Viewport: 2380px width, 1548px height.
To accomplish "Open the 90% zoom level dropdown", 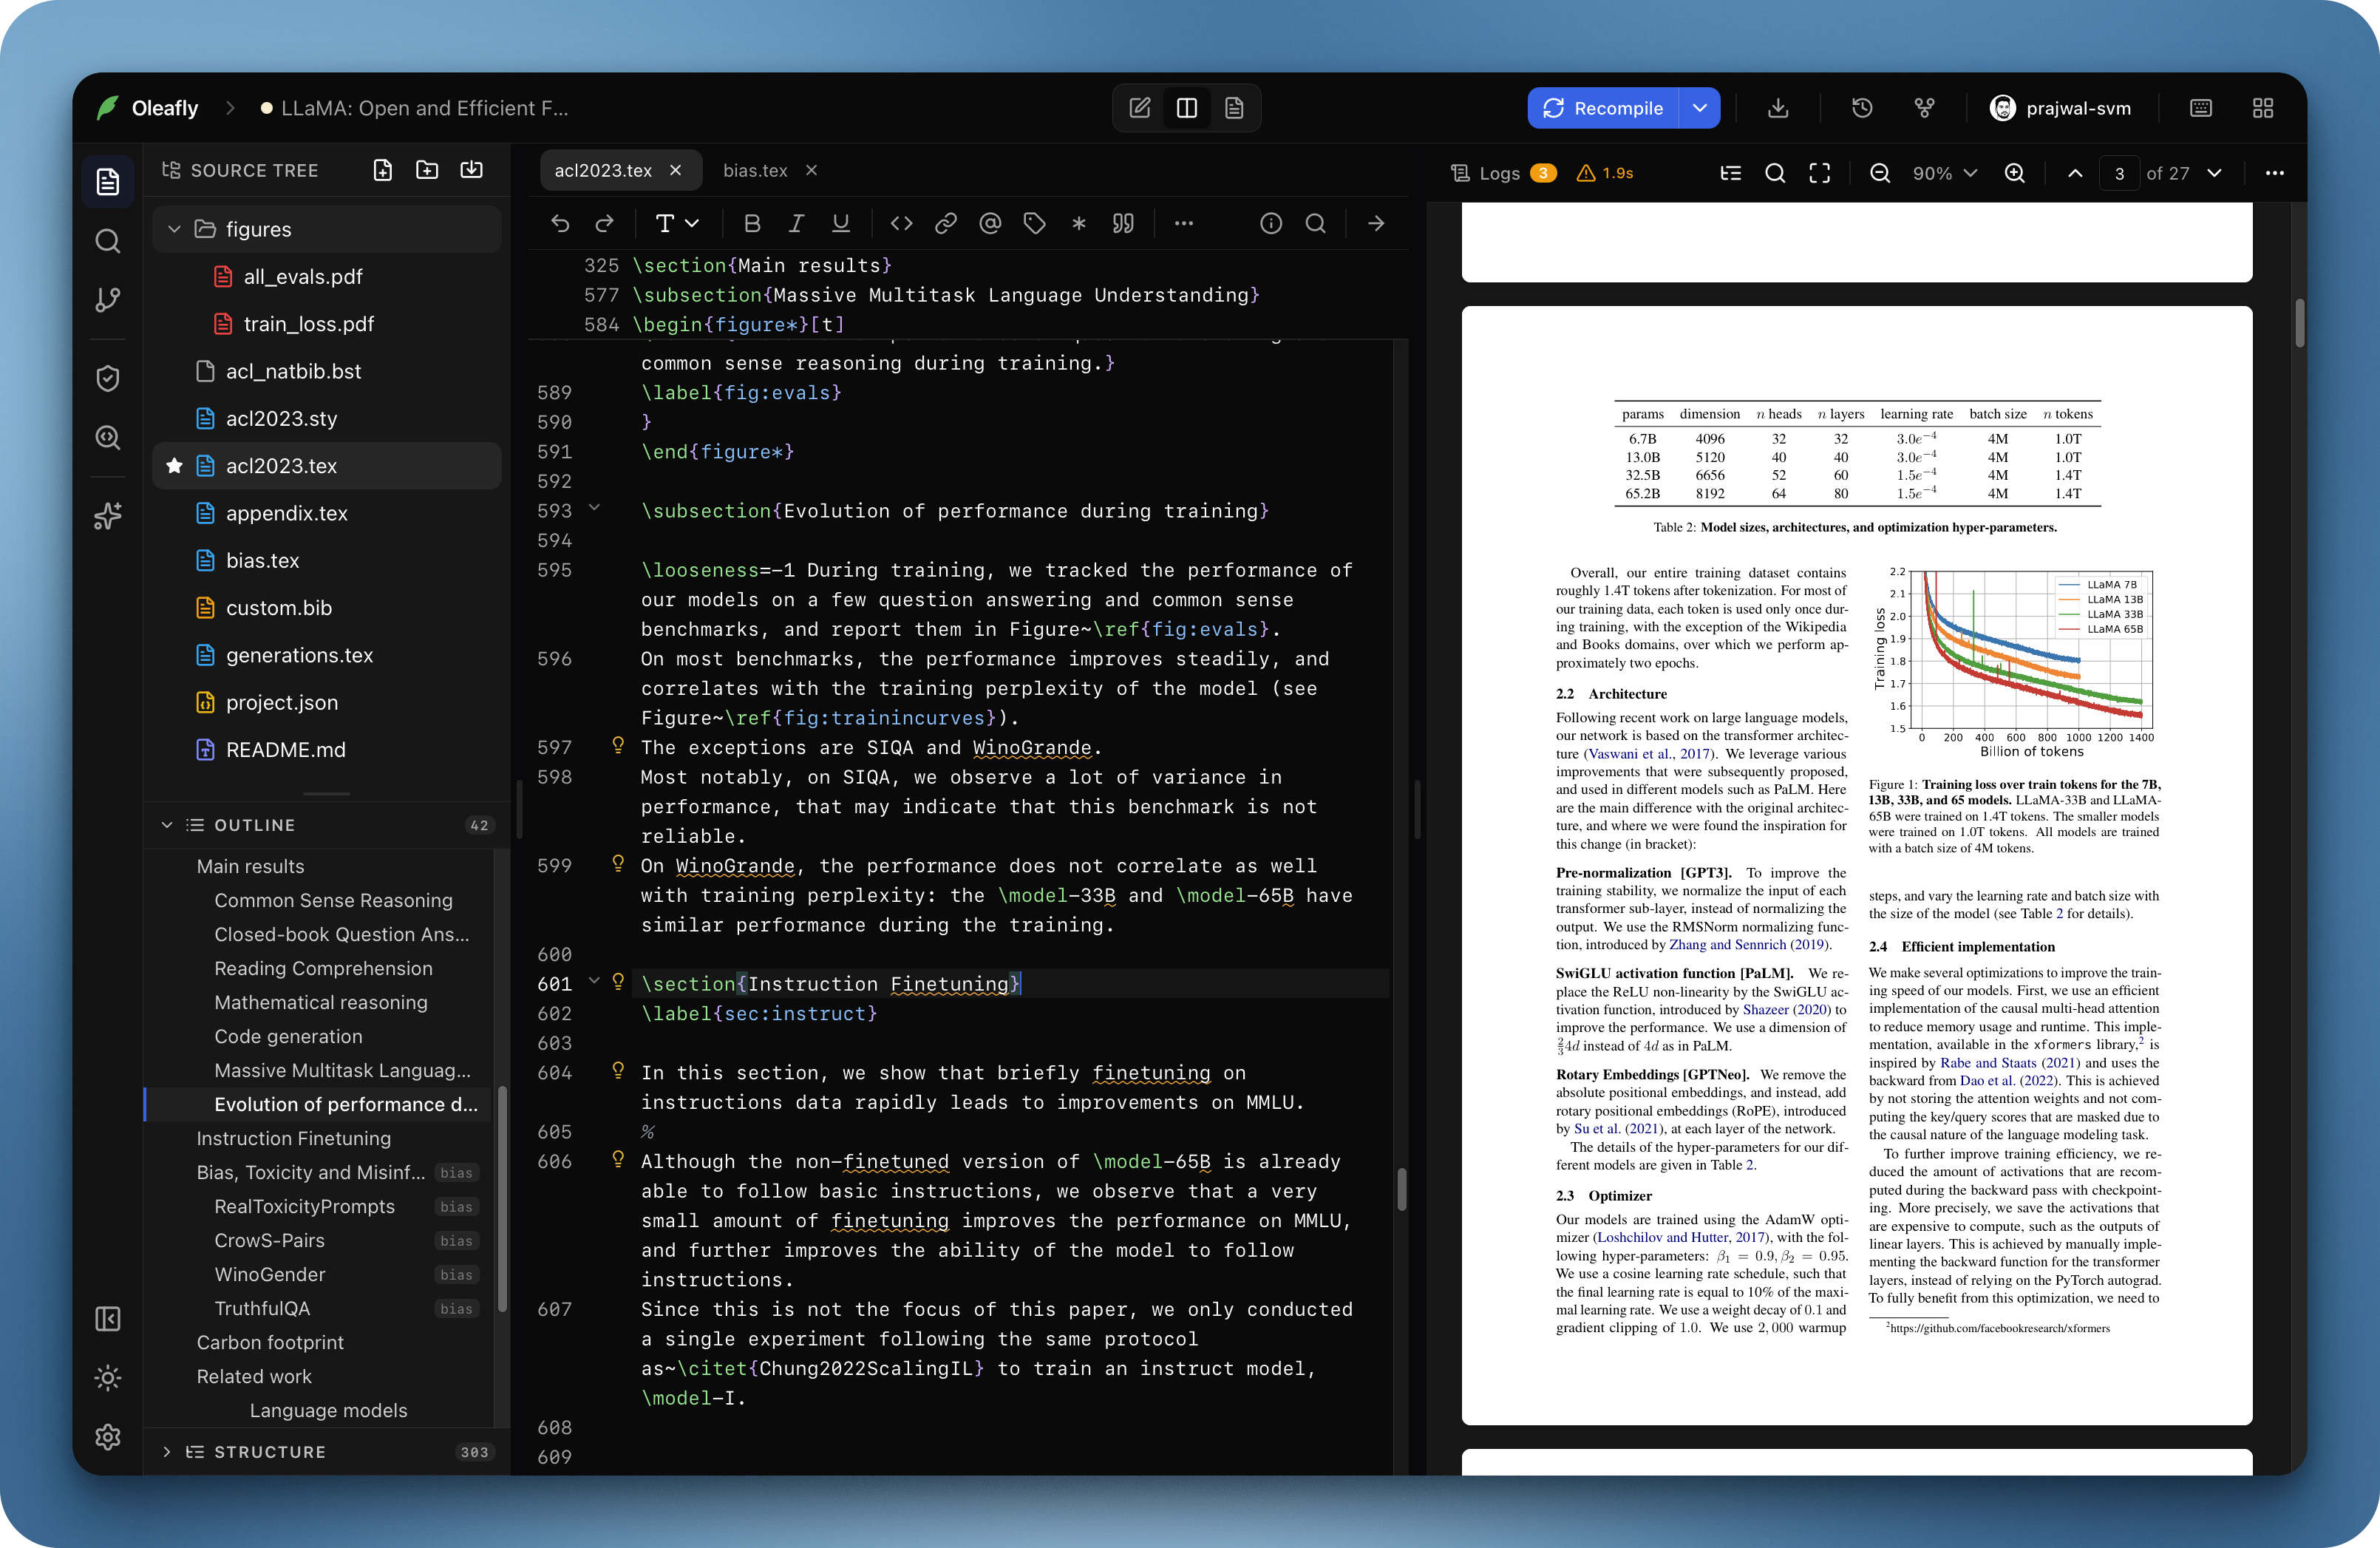I will coord(1944,173).
